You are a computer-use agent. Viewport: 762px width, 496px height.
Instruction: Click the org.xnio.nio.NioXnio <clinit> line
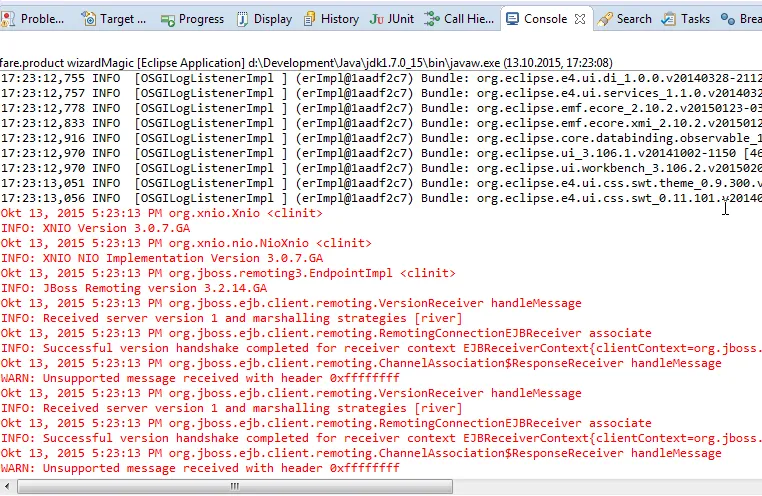coord(186,243)
